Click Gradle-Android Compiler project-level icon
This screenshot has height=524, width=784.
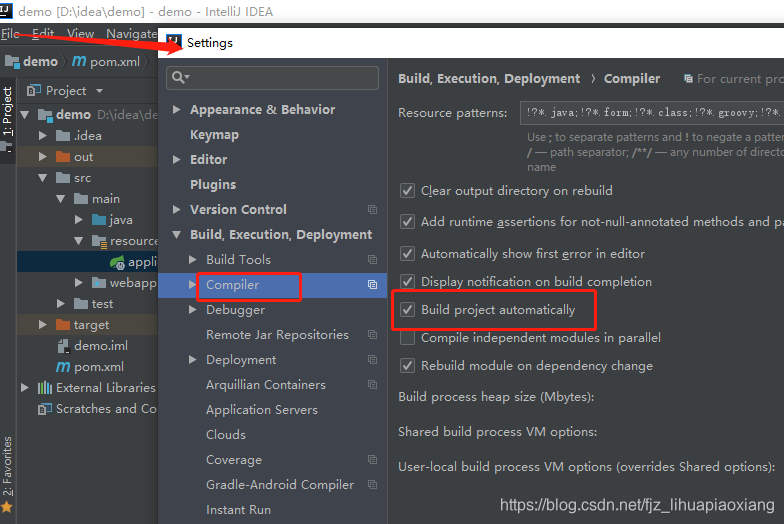click(372, 484)
